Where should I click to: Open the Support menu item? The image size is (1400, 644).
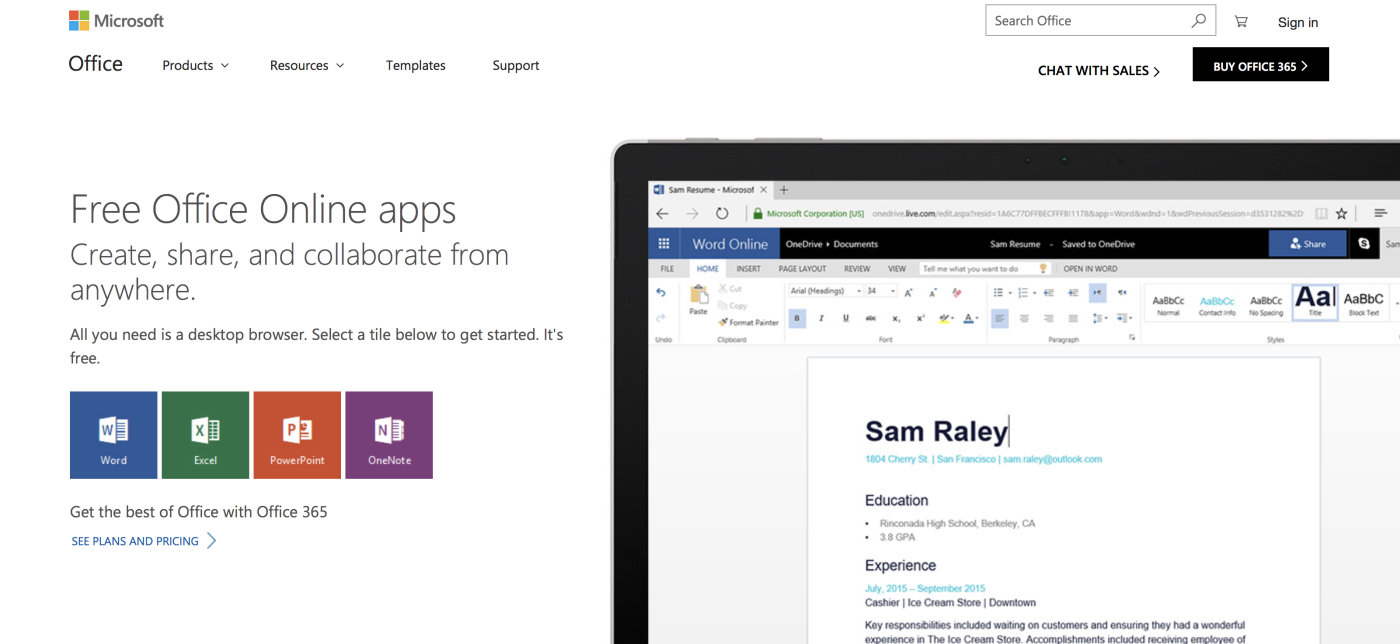(x=516, y=65)
